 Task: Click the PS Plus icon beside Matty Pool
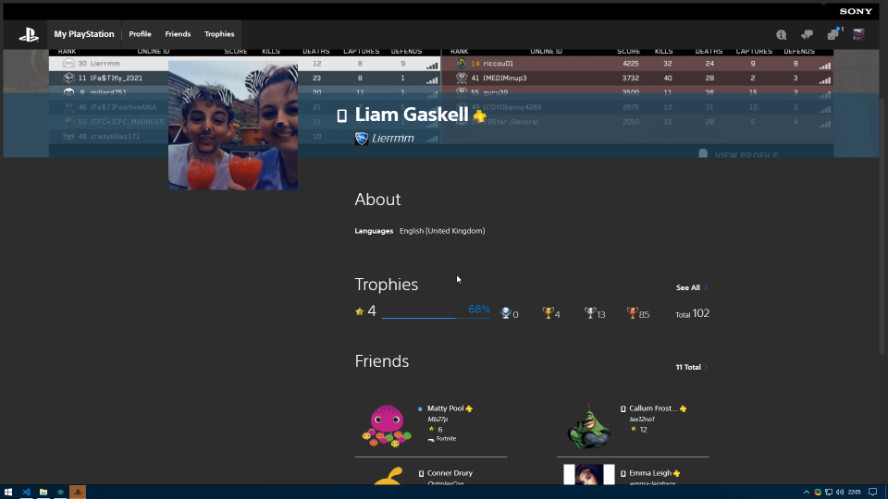[469, 409]
